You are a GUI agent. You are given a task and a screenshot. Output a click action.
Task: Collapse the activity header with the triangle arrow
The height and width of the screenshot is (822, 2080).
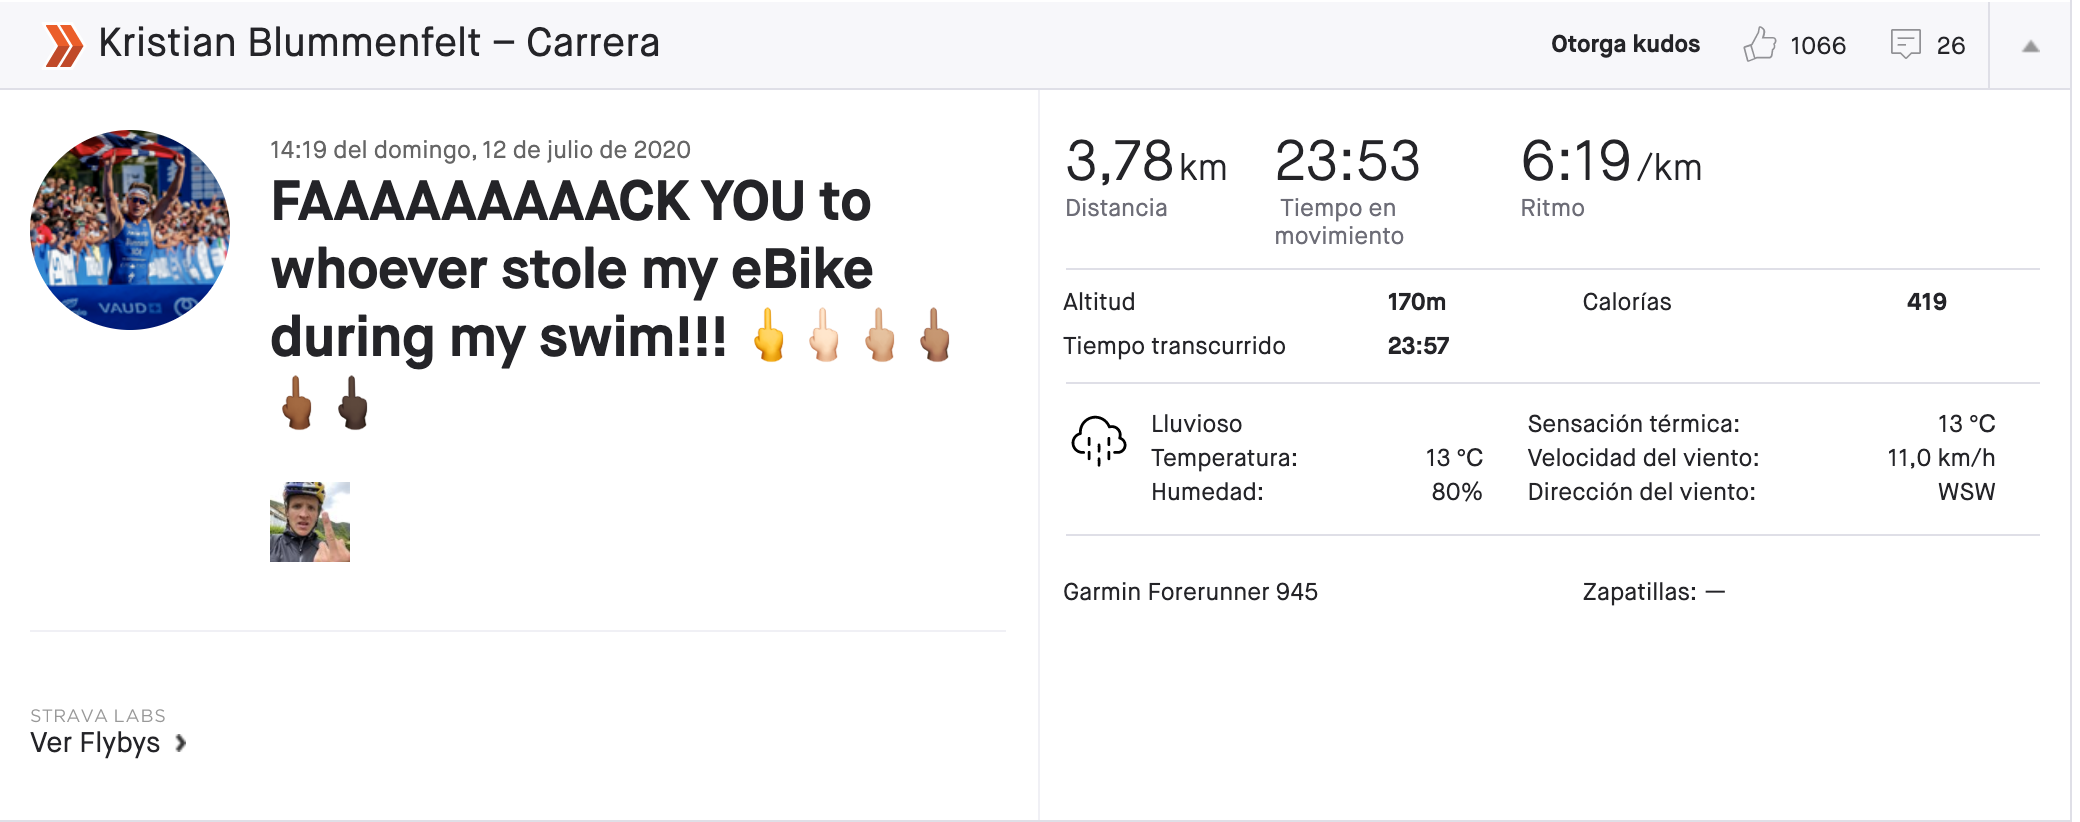point(2030,46)
